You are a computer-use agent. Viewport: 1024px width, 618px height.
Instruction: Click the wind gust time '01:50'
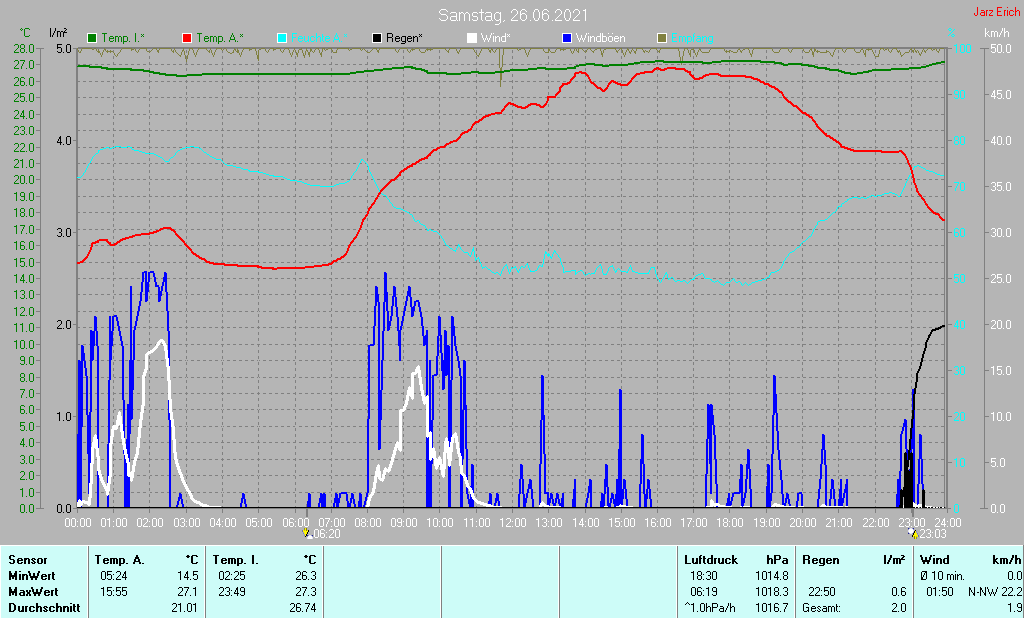click(940, 591)
